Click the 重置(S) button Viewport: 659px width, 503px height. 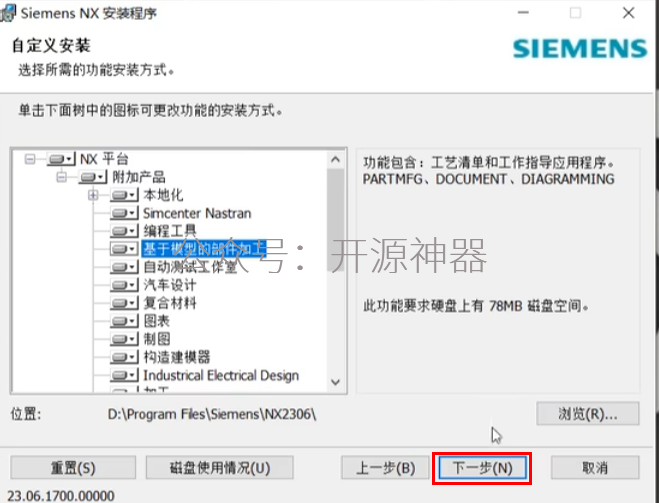73,468
